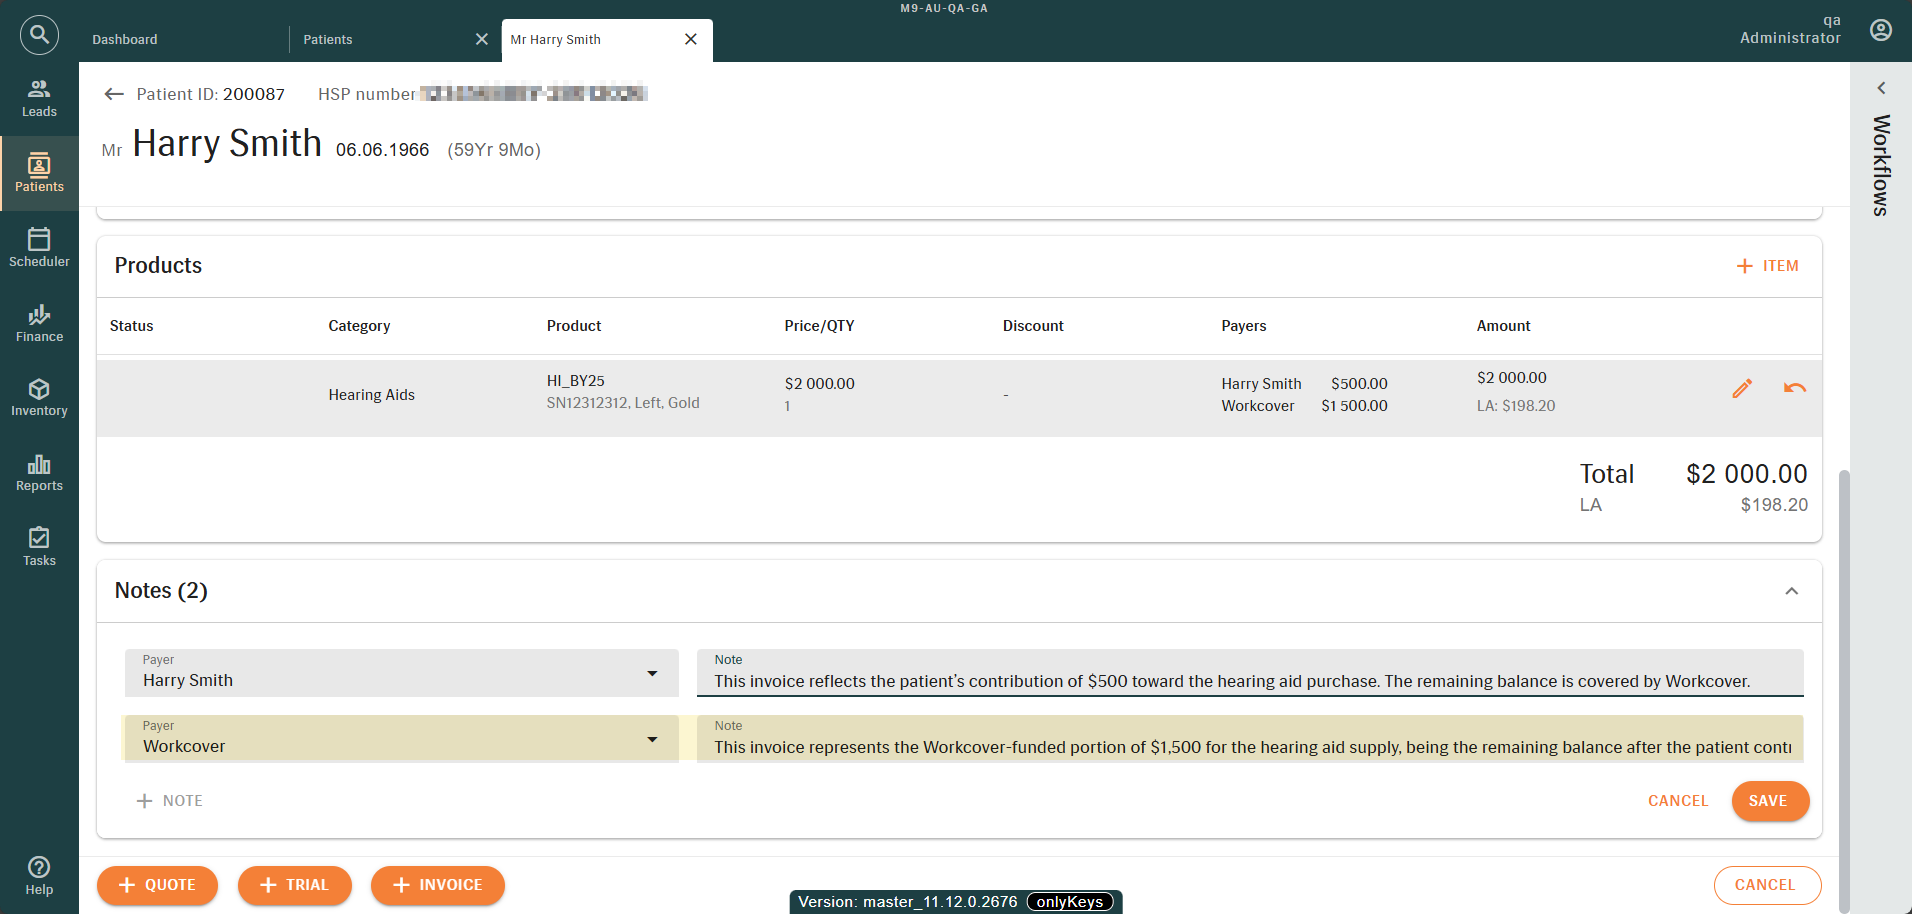Screen dimensions: 1912x914
Task: Open the Finance section
Action: (x=39, y=323)
